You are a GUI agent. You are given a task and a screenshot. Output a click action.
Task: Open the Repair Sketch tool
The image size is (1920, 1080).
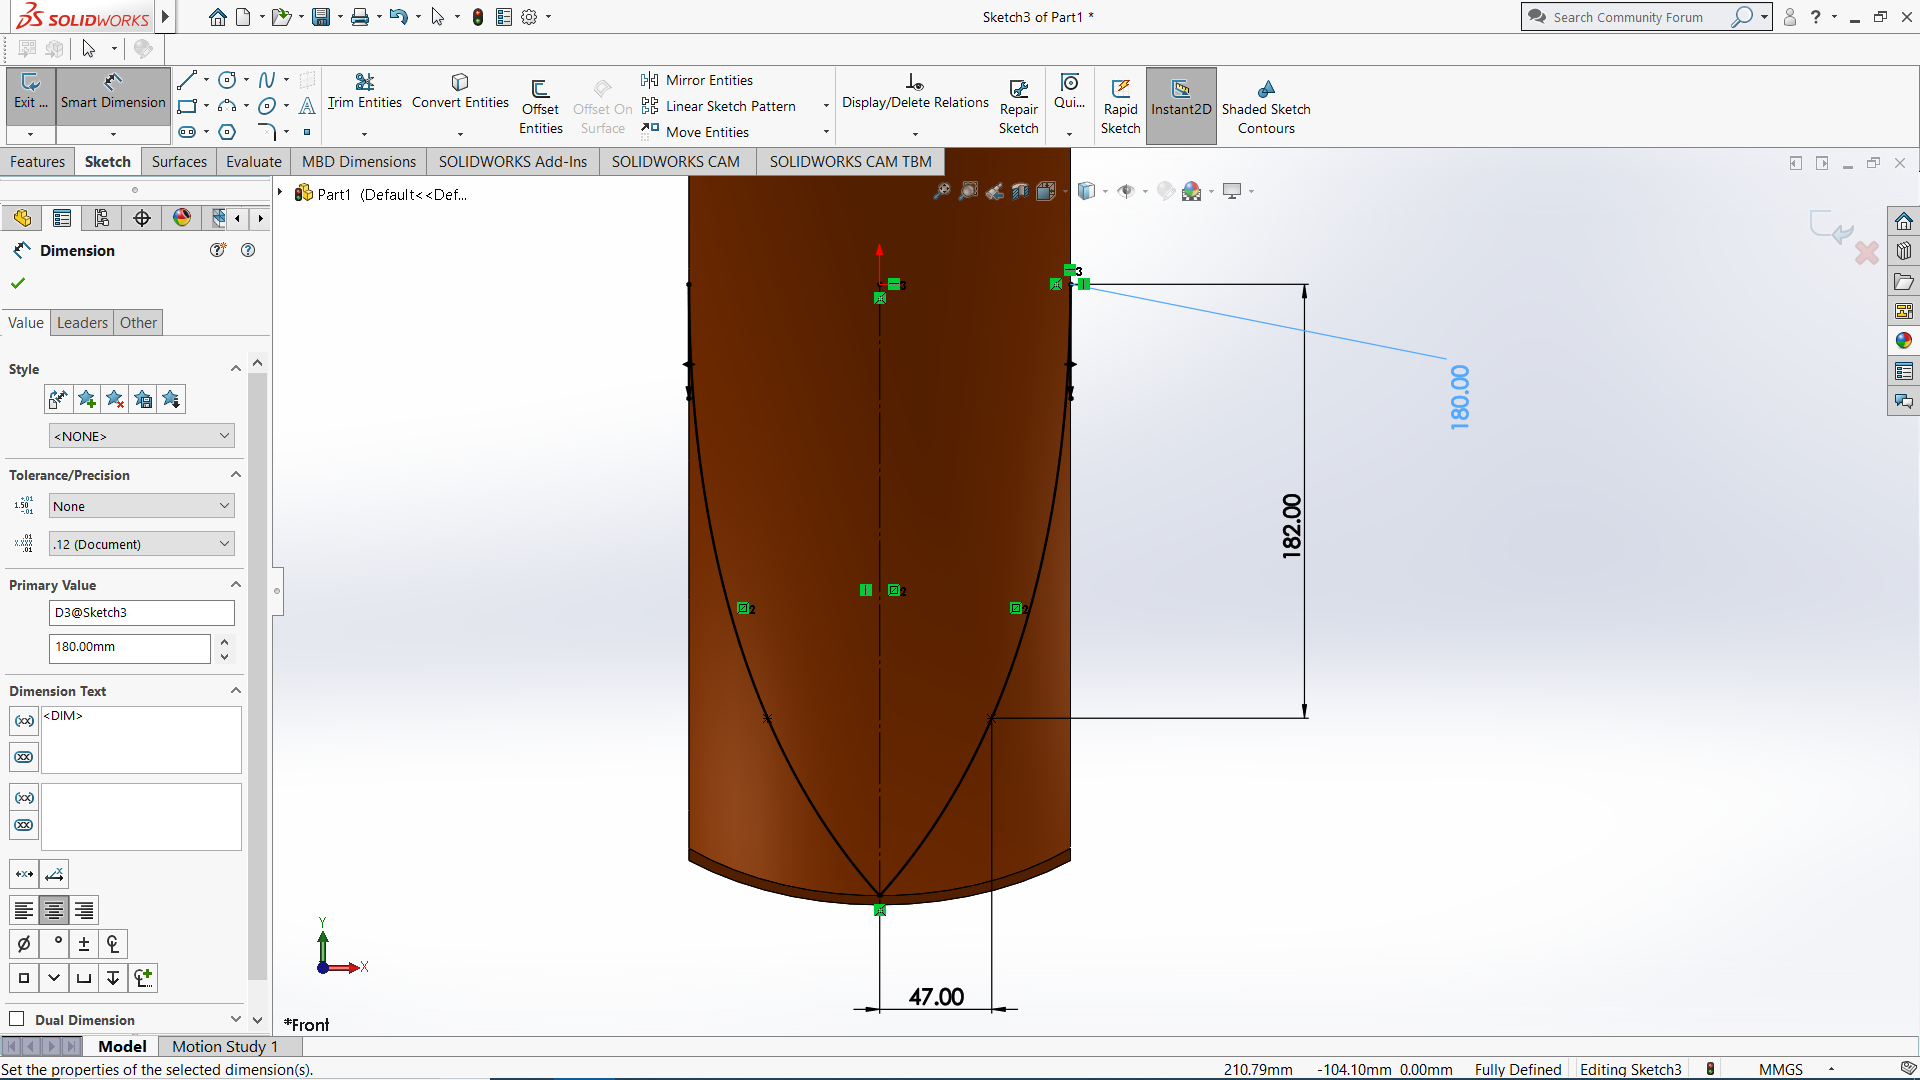[1018, 103]
